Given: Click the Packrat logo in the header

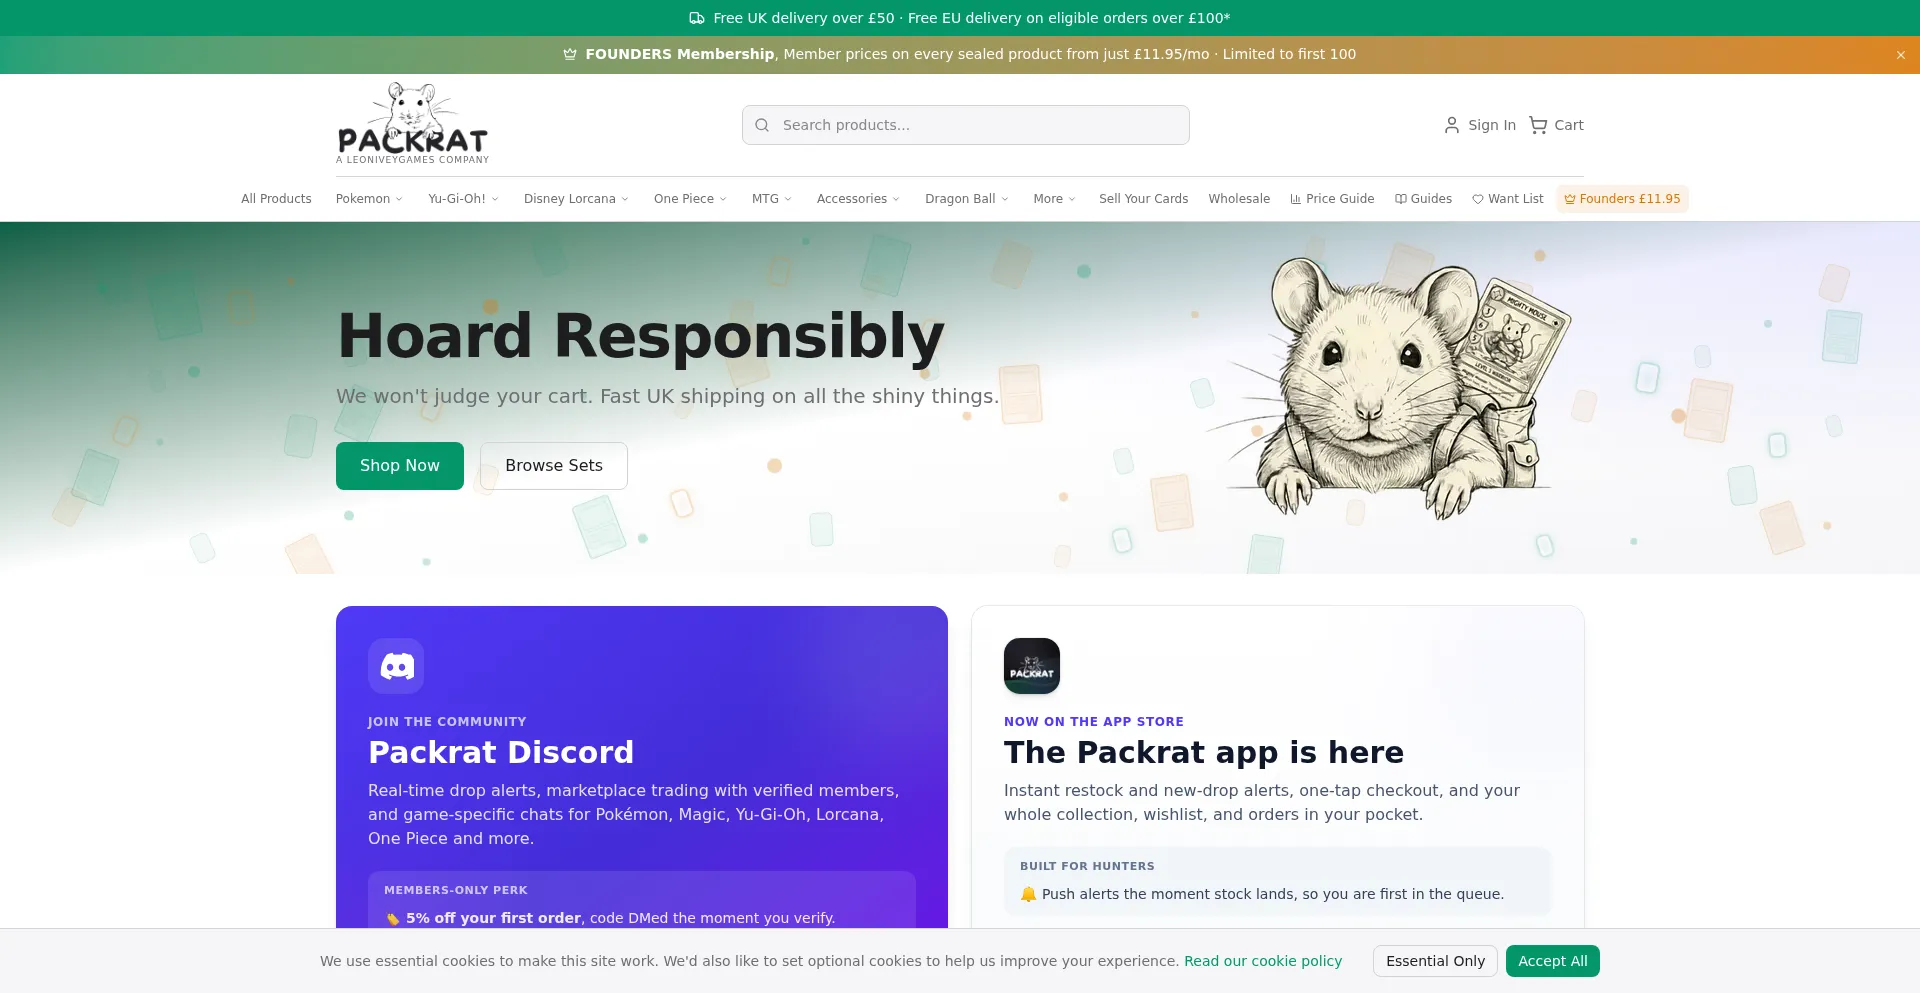Looking at the screenshot, I should click(x=413, y=123).
